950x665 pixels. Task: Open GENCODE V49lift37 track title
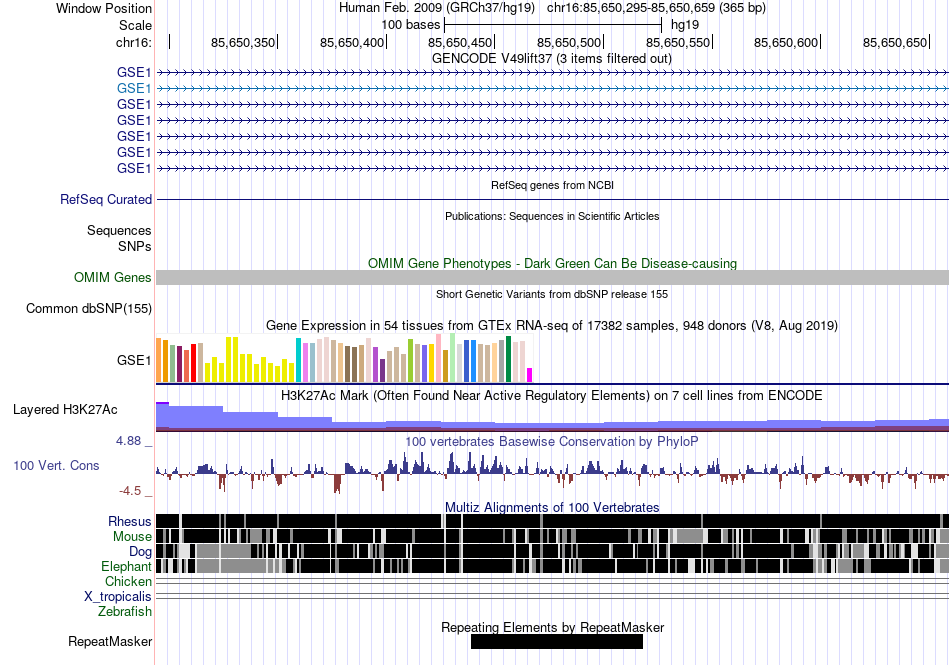click(x=552, y=59)
